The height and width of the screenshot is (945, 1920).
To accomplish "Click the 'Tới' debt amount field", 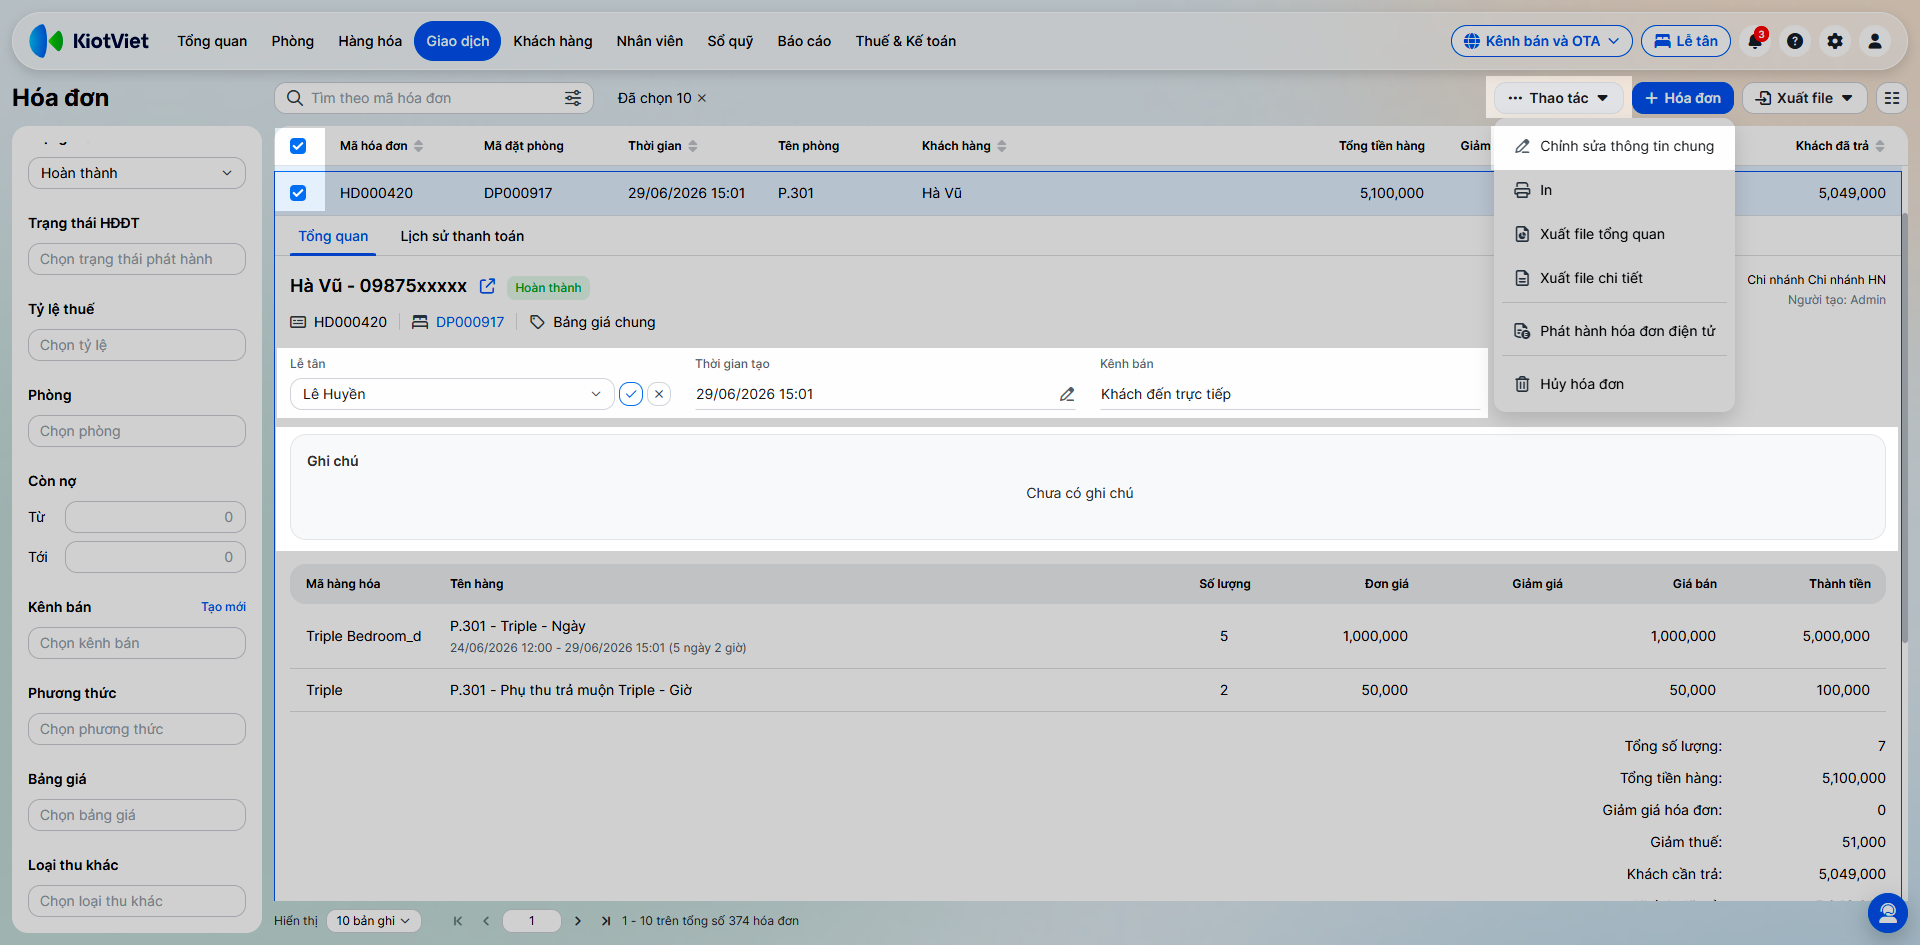I will (x=155, y=557).
